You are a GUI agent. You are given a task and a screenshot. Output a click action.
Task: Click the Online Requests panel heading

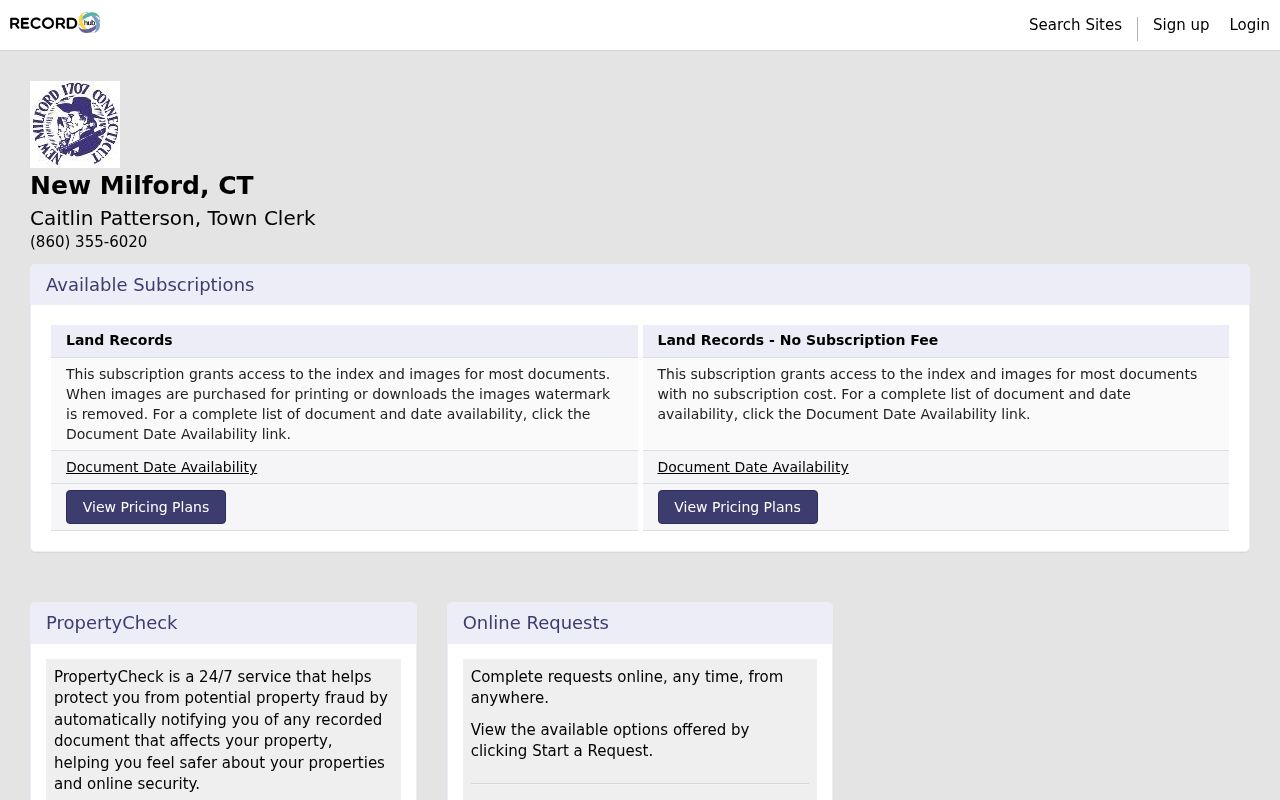point(536,623)
